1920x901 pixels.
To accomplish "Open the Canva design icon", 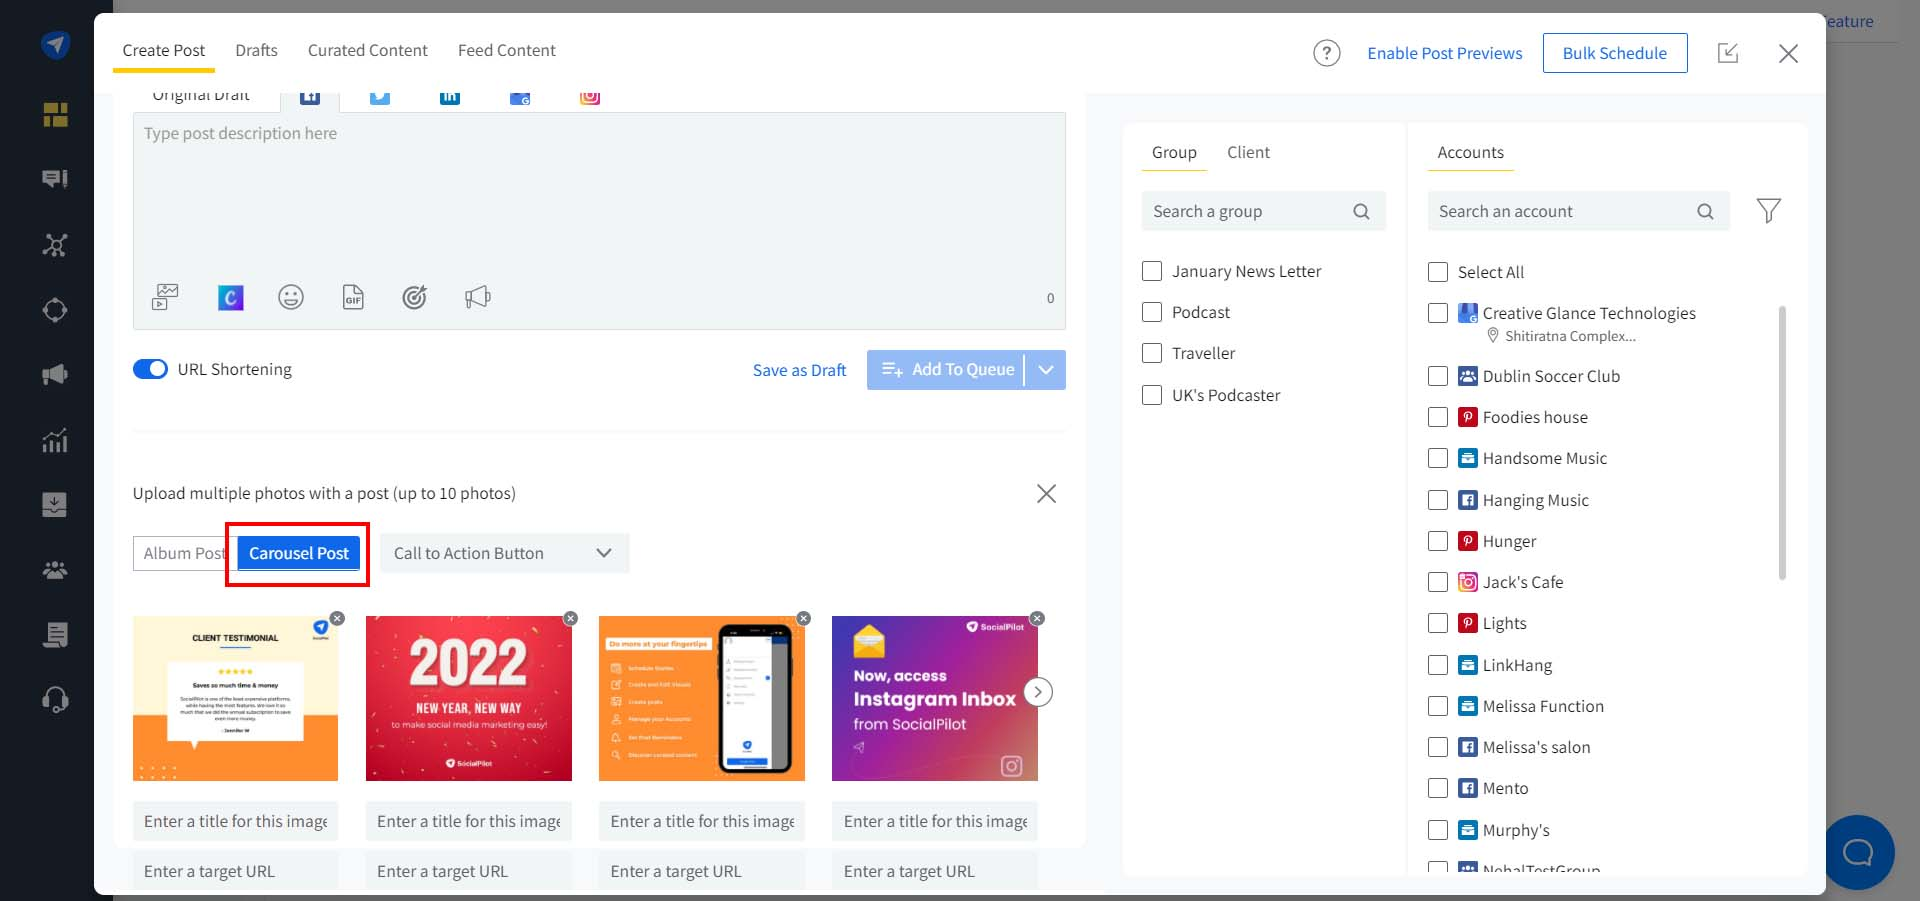I will tap(231, 297).
